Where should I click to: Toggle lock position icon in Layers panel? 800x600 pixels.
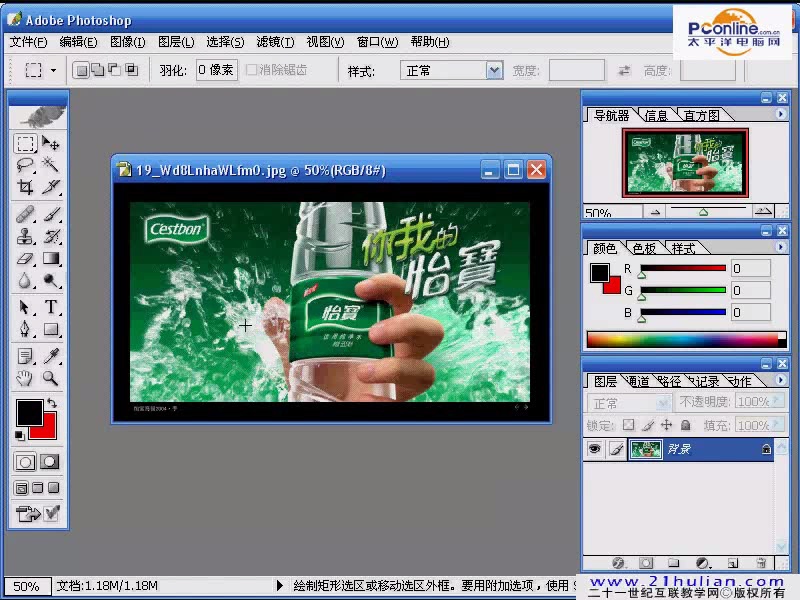[x=666, y=424]
